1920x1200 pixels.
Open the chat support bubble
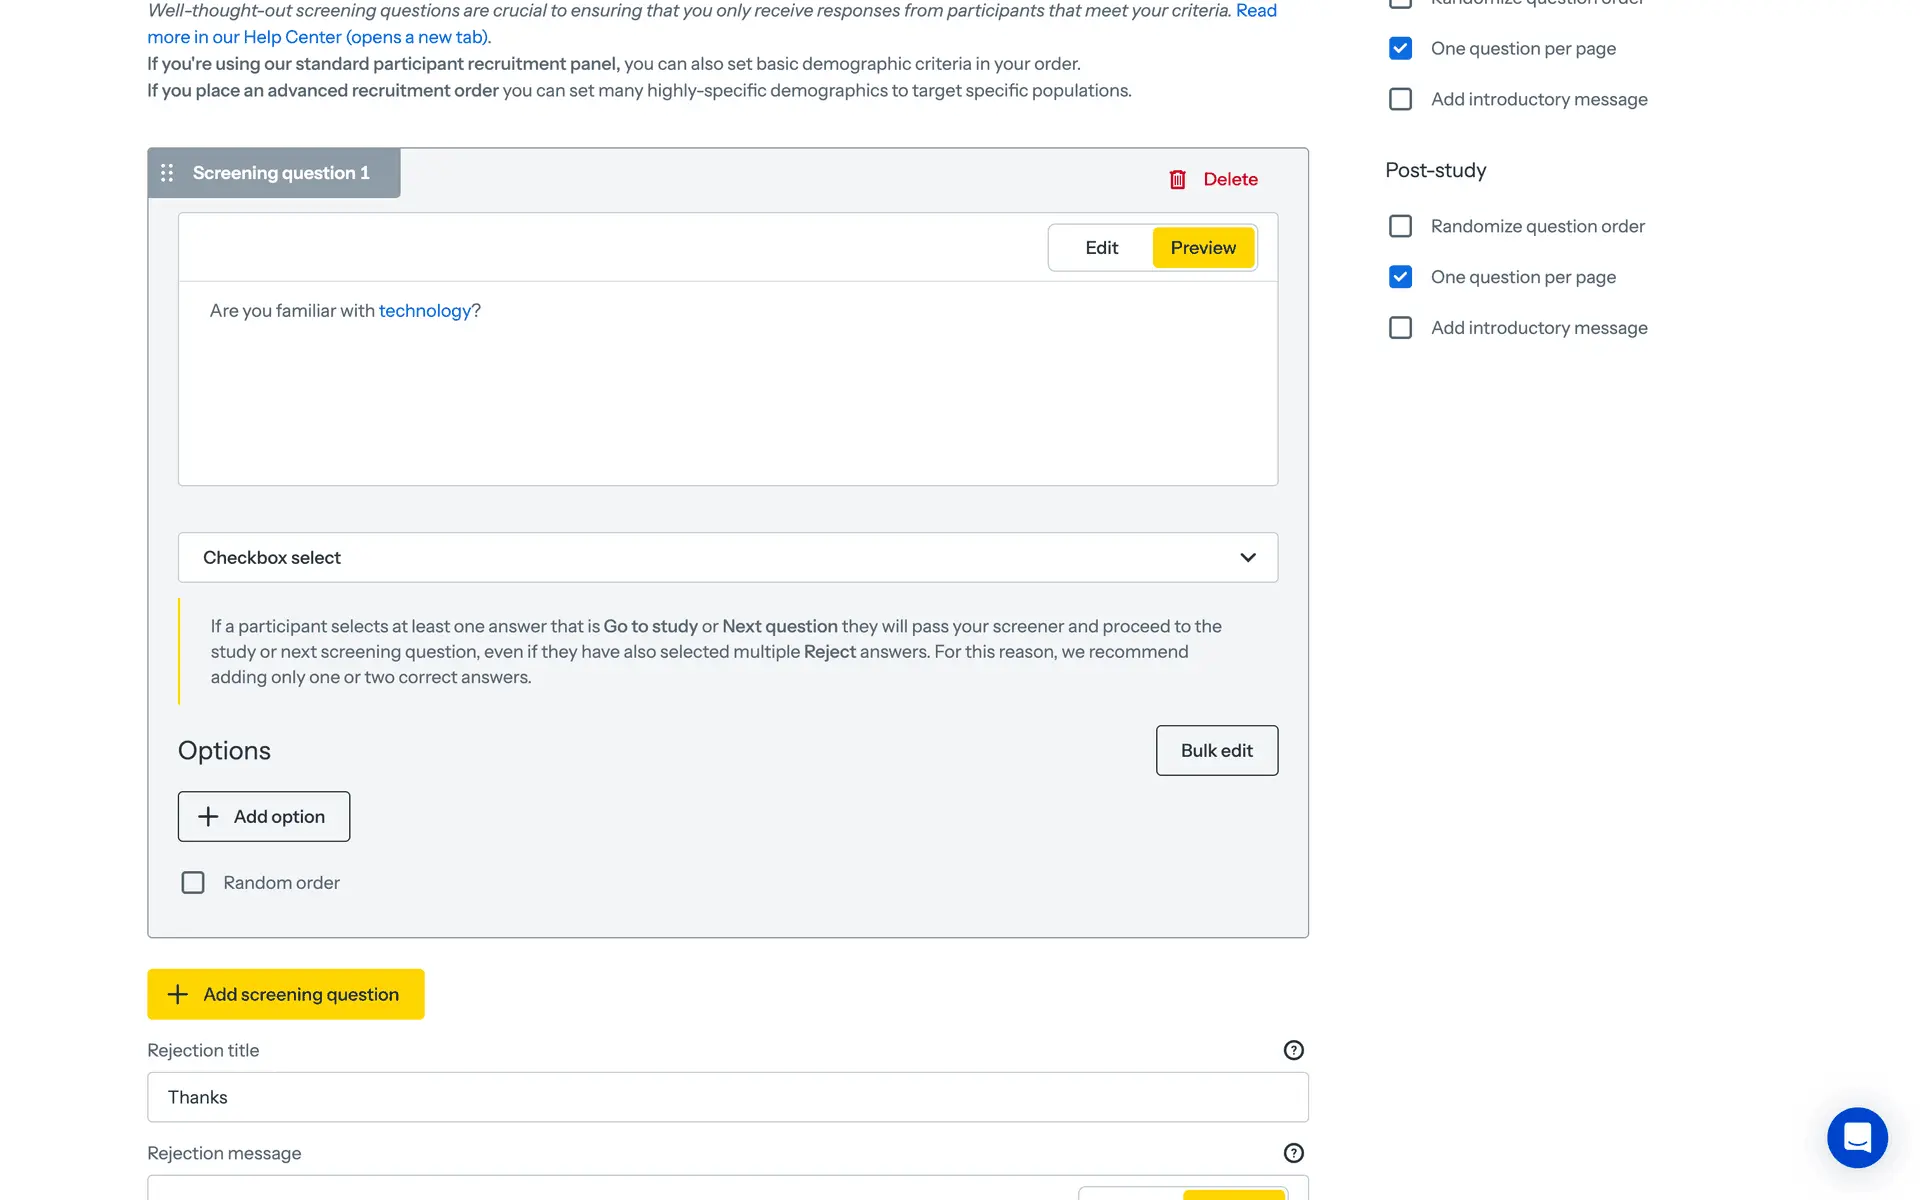pyautogui.click(x=1857, y=1137)
